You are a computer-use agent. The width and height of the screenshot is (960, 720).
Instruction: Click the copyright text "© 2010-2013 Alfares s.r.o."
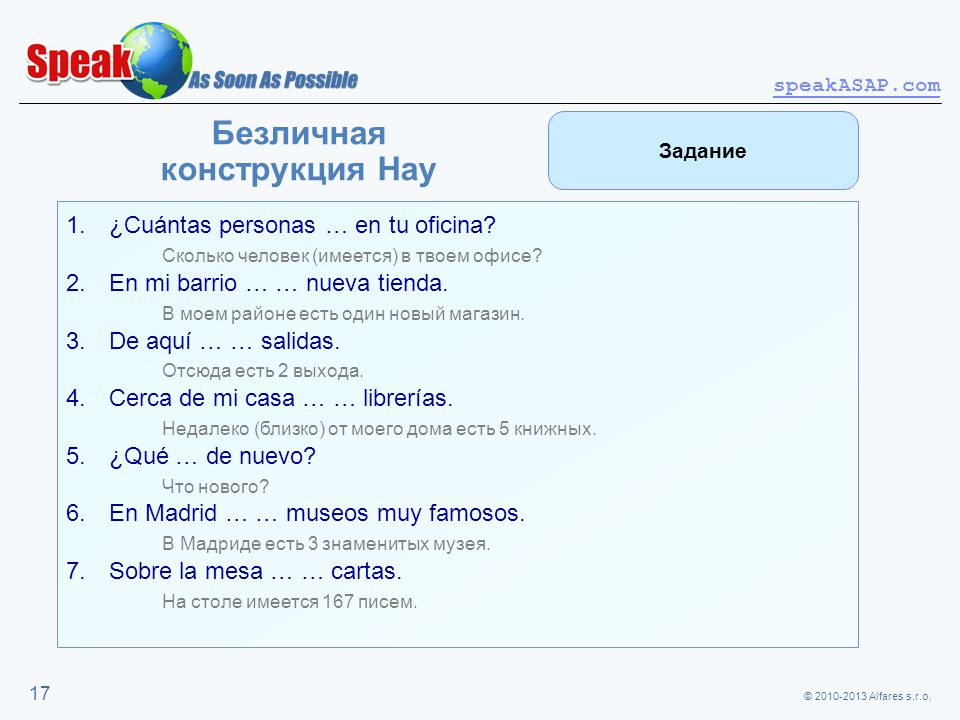point(867,696)
